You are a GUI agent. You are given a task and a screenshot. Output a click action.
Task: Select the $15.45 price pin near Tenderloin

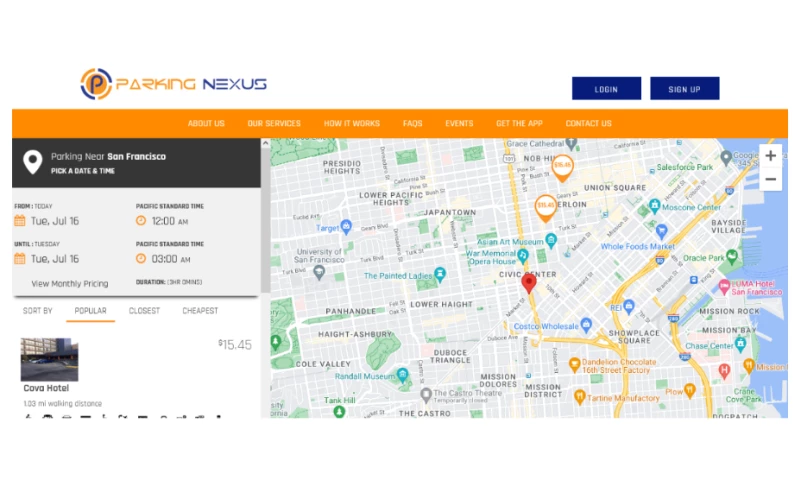tap(545, 208)
